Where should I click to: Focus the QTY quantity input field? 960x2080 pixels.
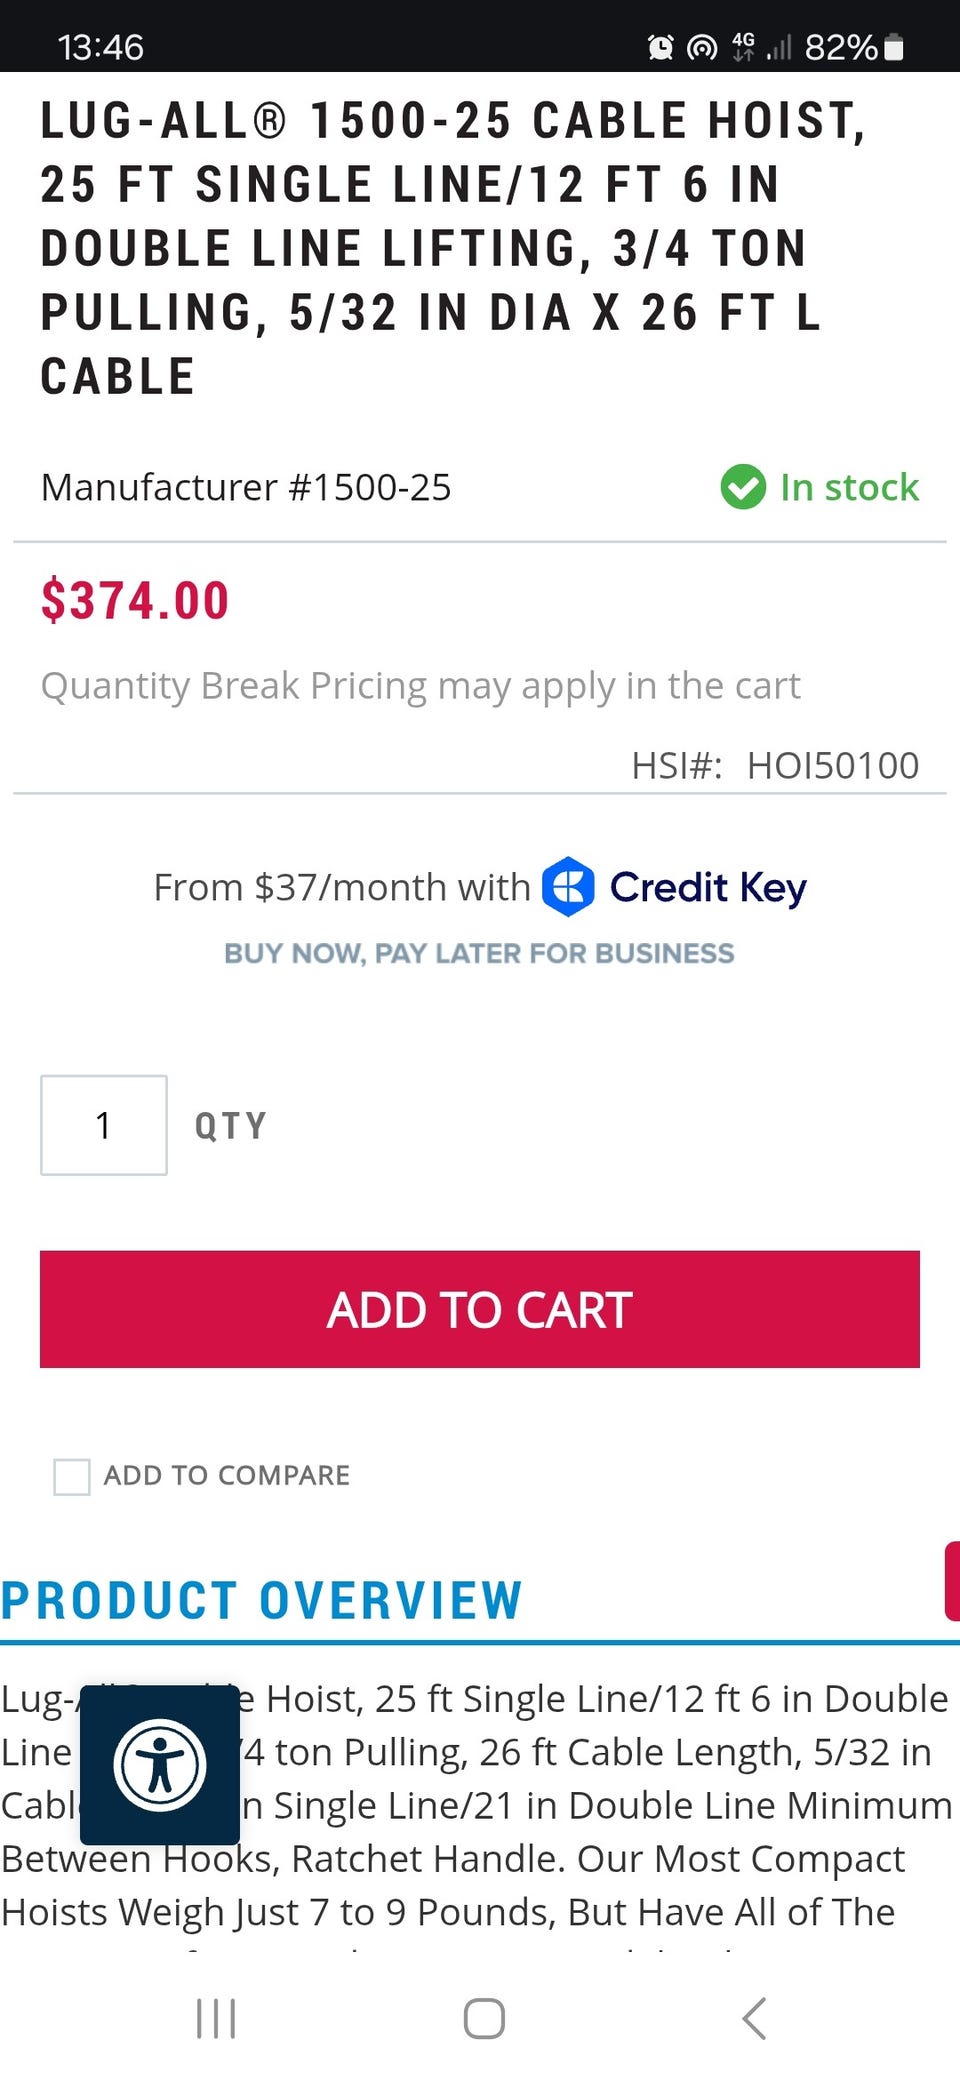(104, 1125)
